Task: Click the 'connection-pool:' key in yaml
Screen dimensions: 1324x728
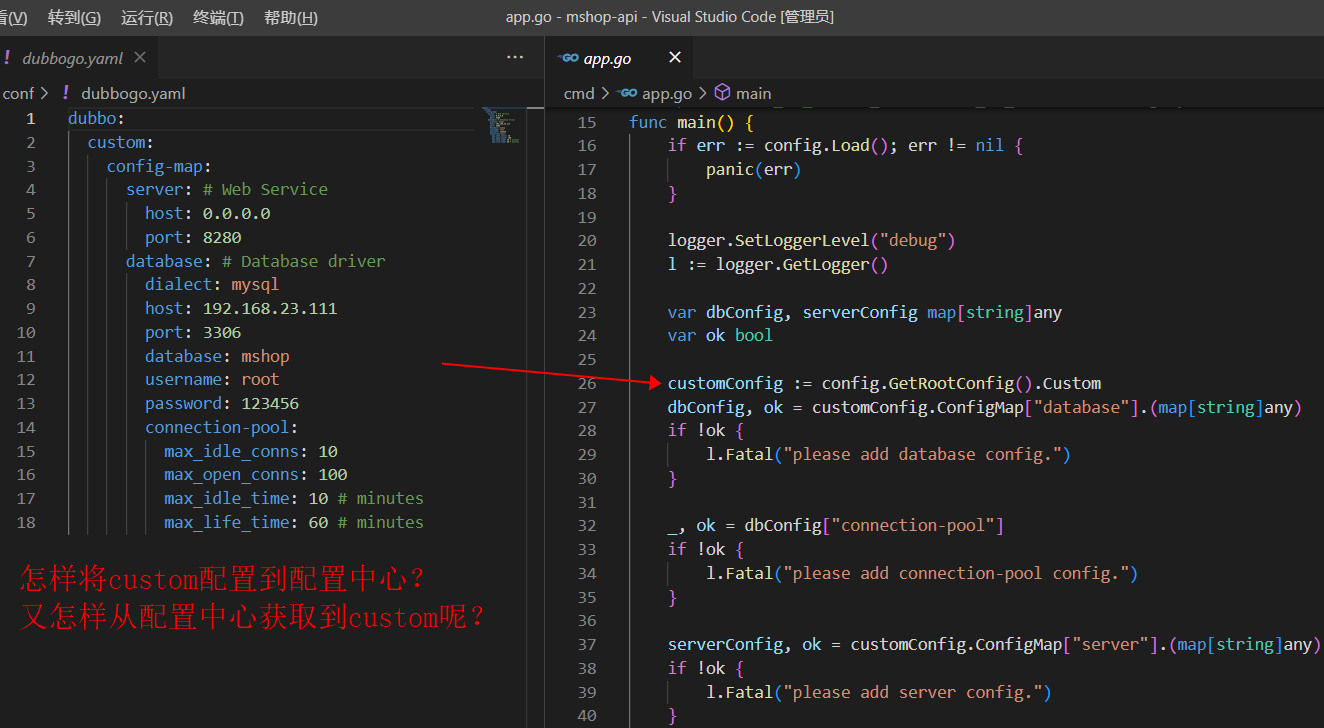Action: click(222, 428)
